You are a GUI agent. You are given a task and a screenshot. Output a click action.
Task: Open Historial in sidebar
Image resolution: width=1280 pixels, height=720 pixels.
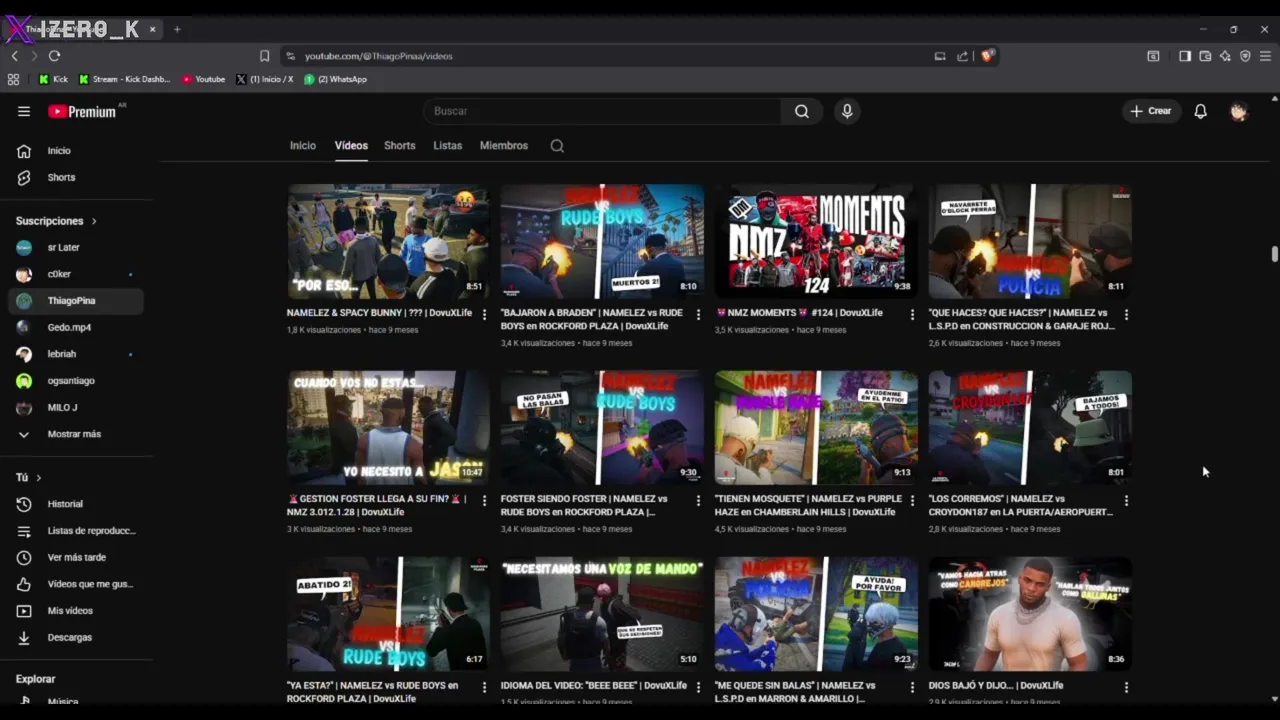point(76,504)
